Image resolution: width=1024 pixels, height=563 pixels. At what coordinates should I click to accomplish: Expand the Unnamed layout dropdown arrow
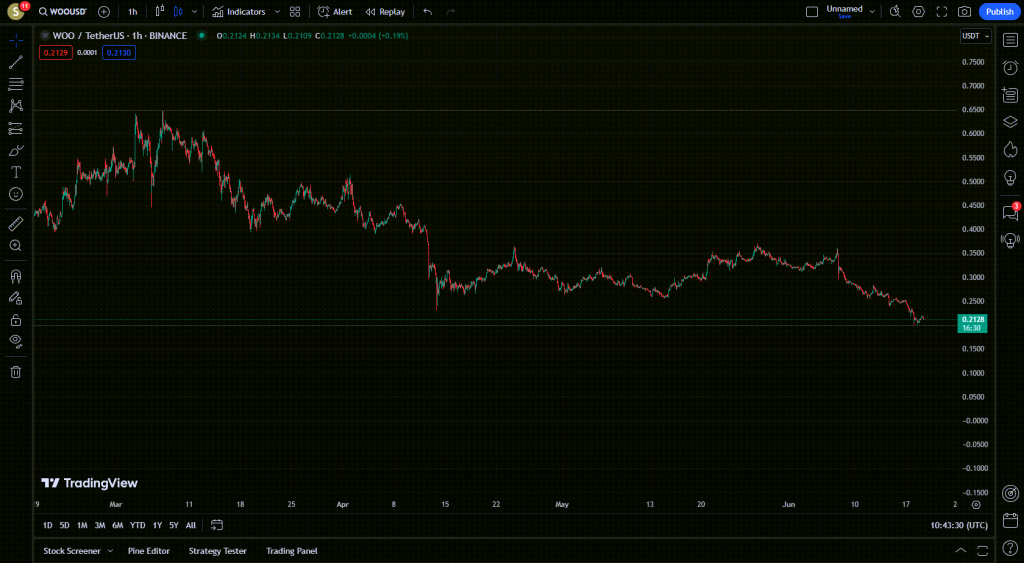[872, 12]
